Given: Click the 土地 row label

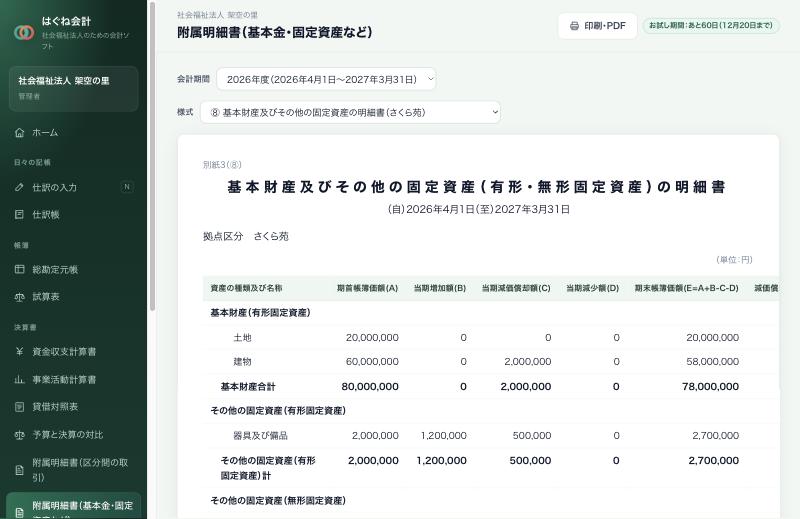Looking at the screenshot, I should coord(242,337).
